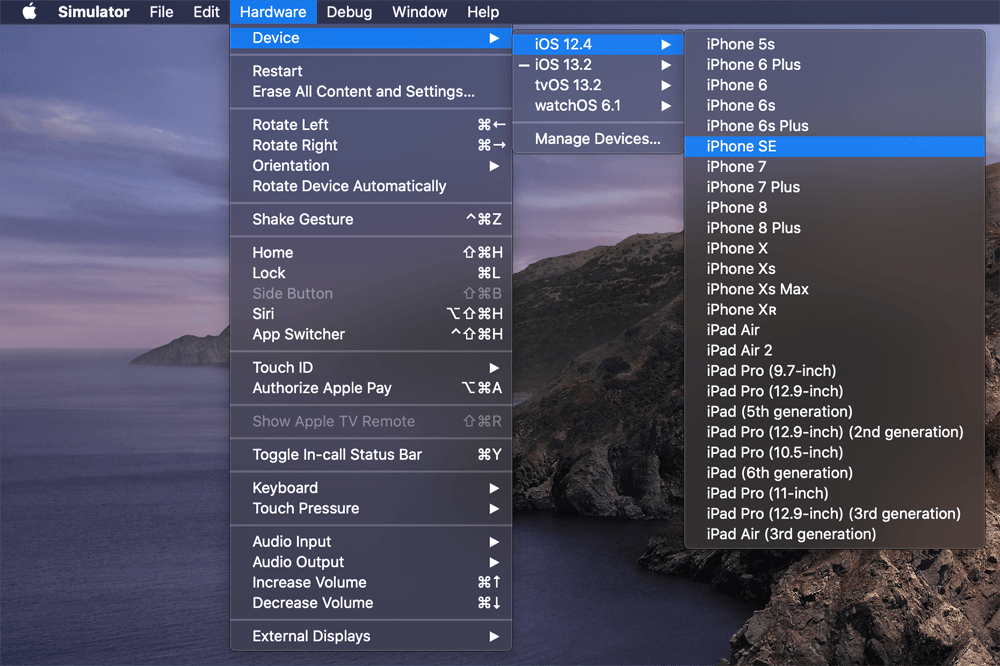Image resolution: width=1000 pixels, height=666 pixels.
Task: Choose iPhone 8 Plus simulator
Action: 835,228
